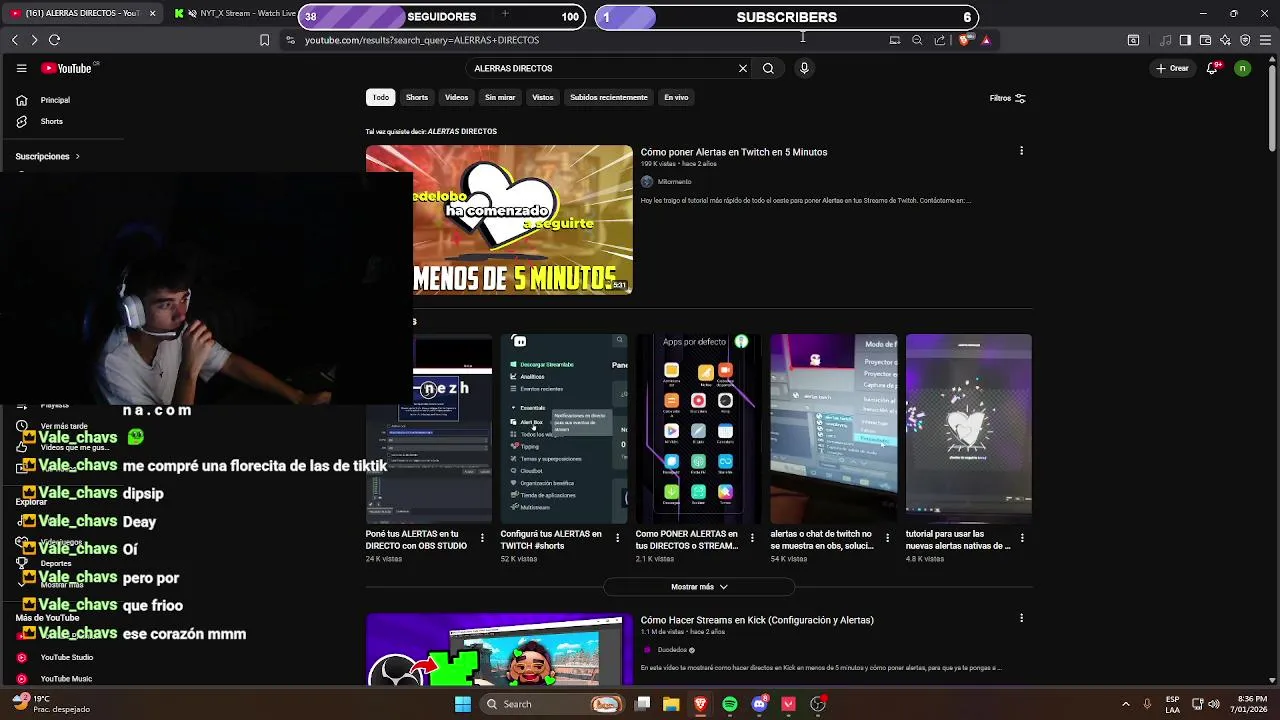Image resolution: width=1280 pixels, height=720 pixels.
Task: Open options for alertas o chat short
Action: point(887,538)
